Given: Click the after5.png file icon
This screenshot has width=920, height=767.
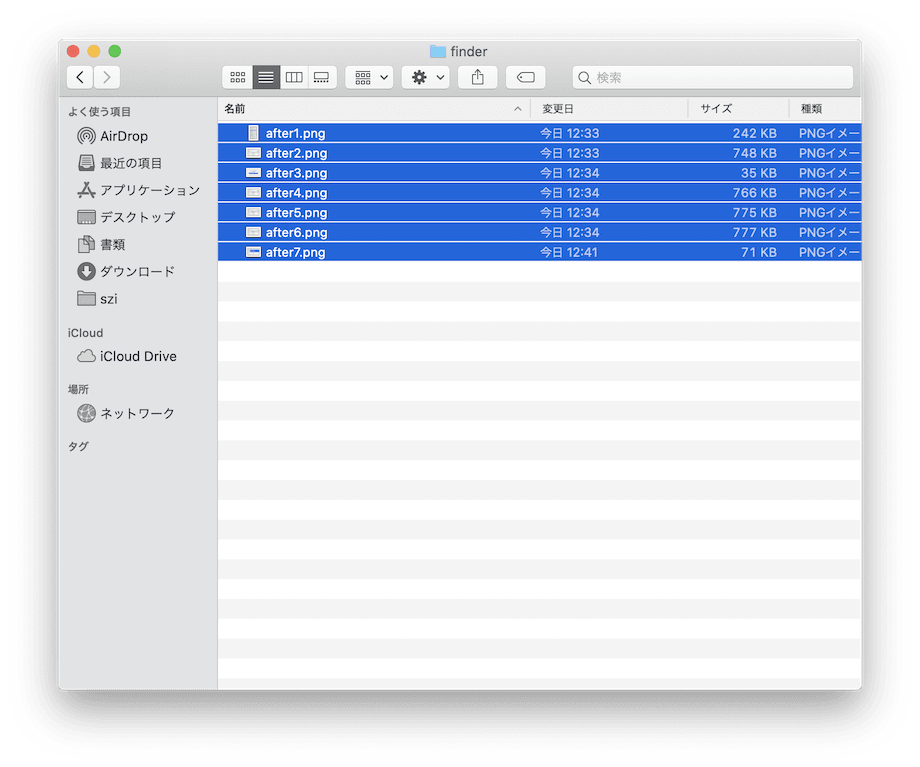Looking at the screenshot, I should click(x=253, y=212).
